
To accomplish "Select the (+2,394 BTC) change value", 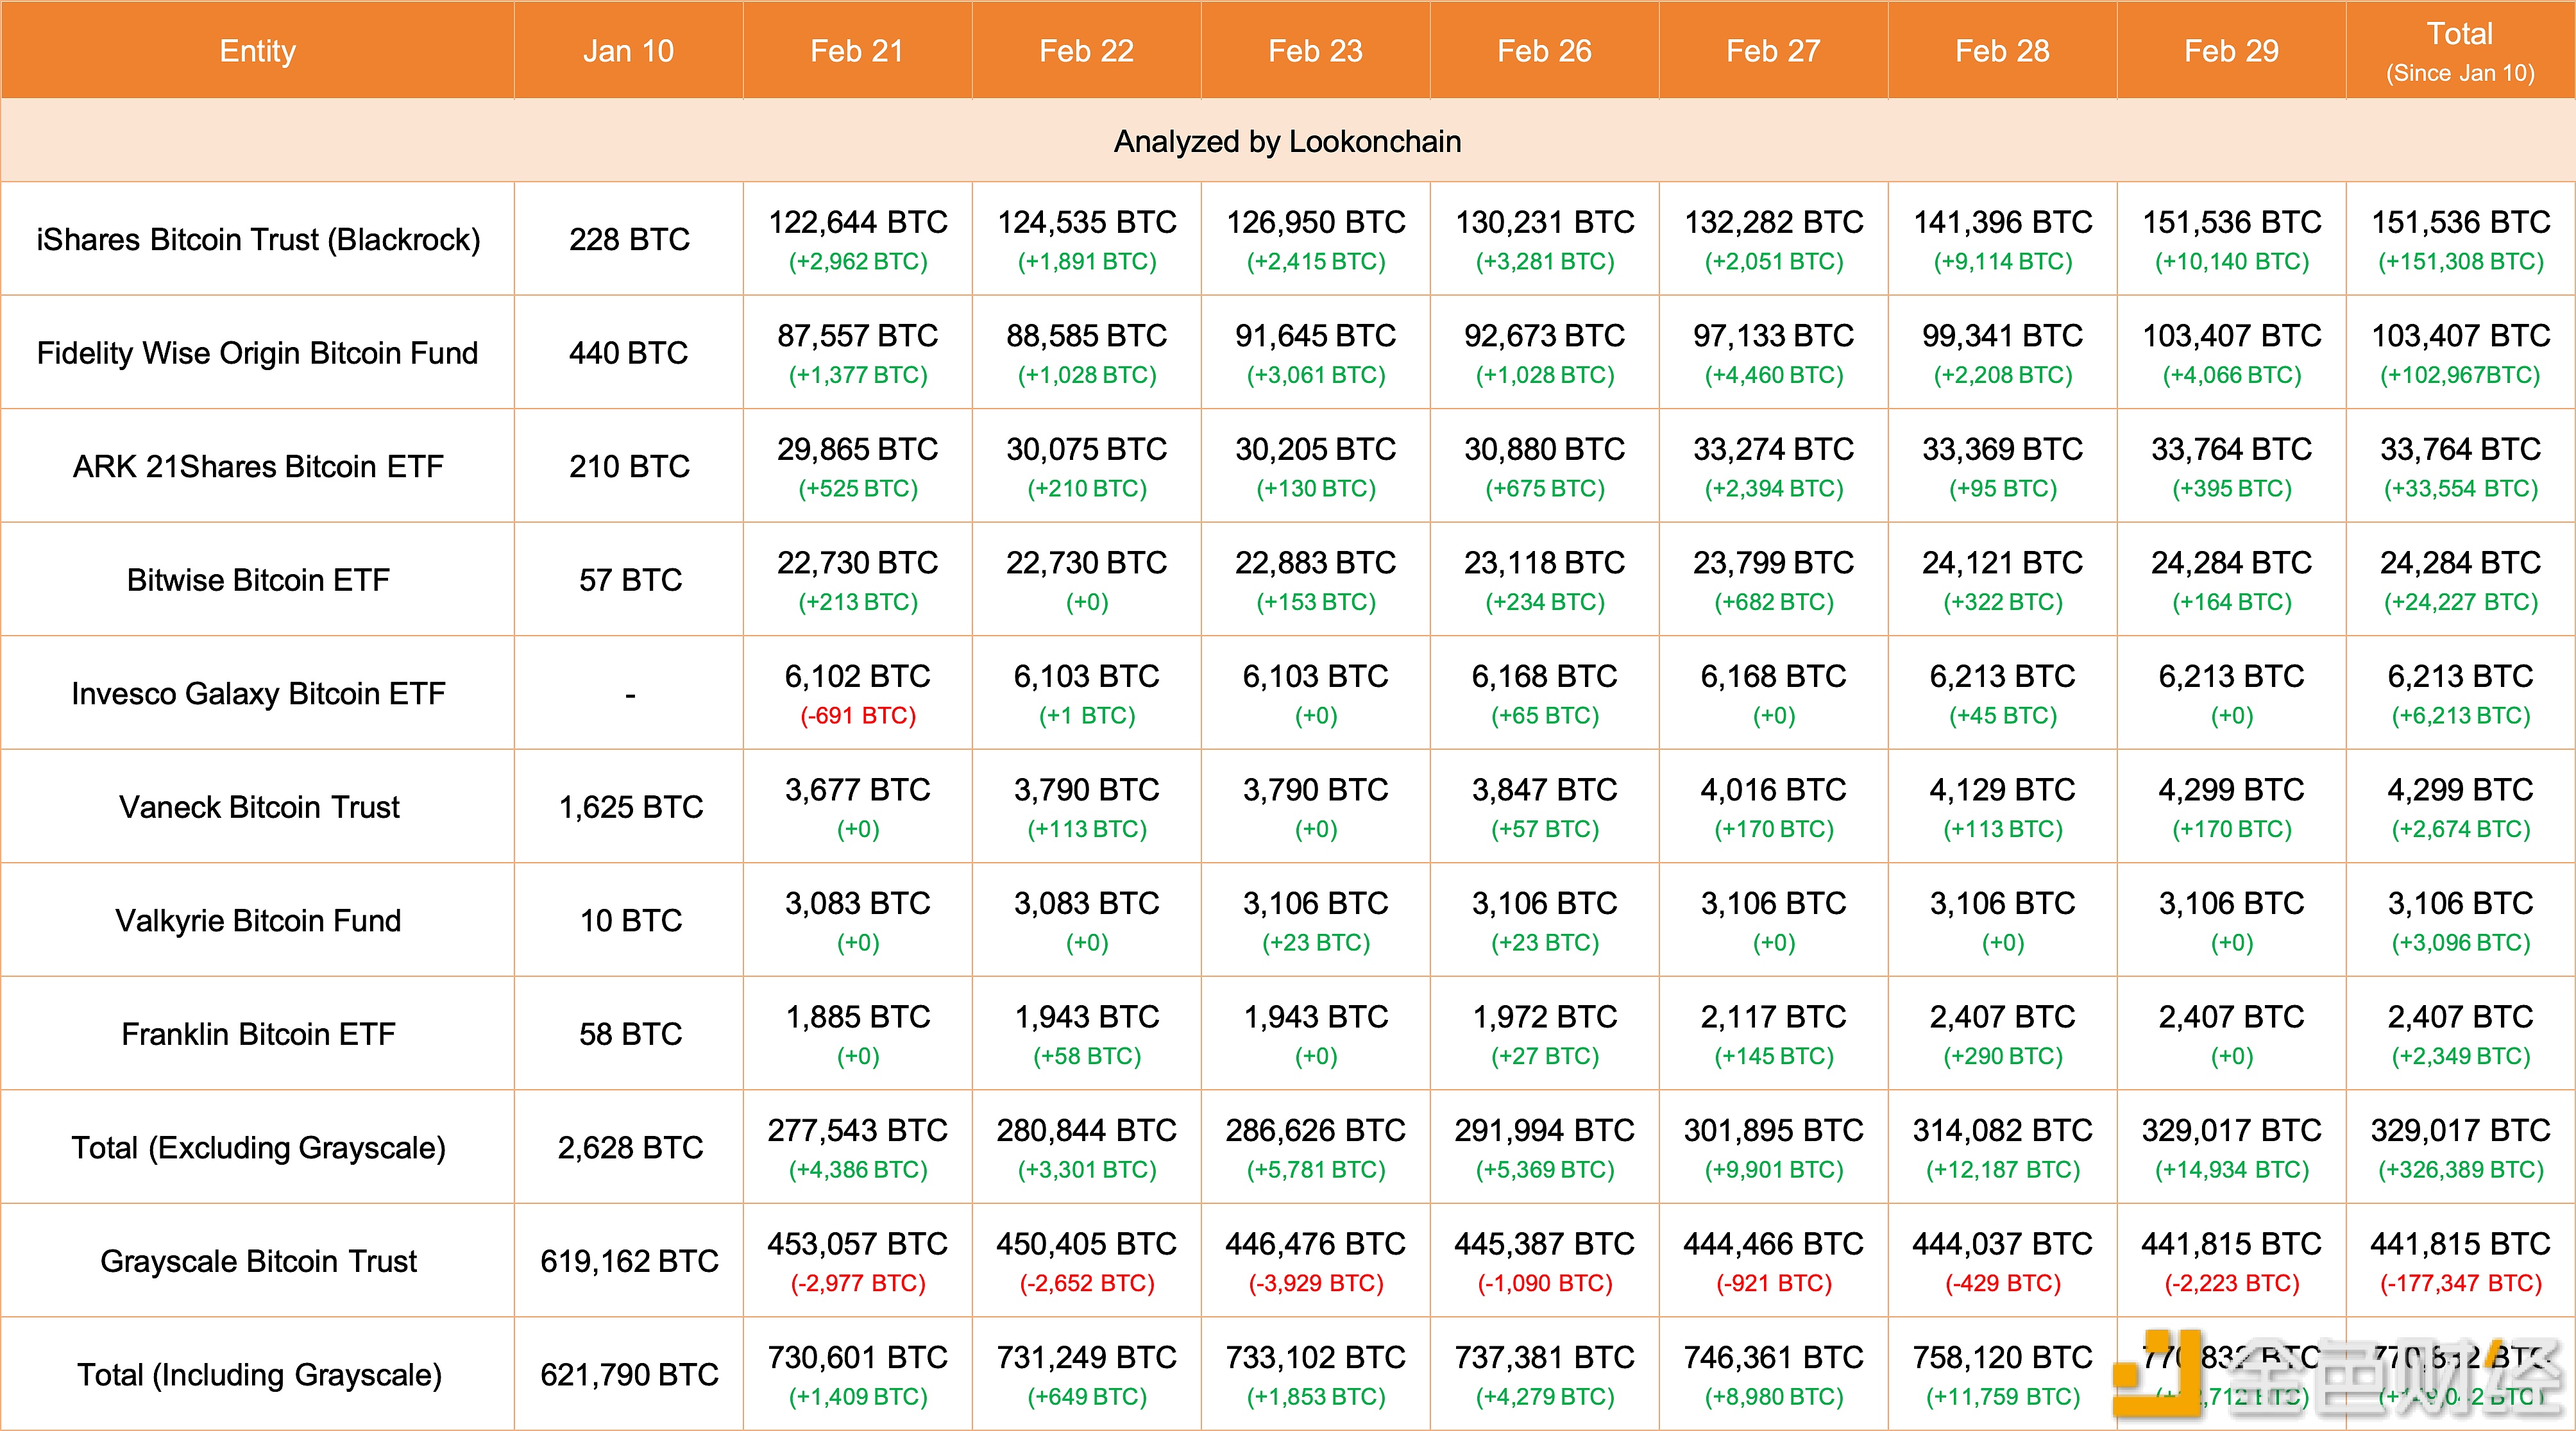I will (x=1774, y=488).
